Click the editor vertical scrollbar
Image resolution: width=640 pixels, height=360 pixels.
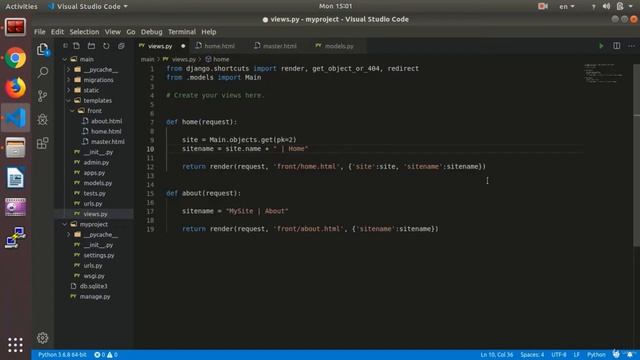tap(636, 155)
